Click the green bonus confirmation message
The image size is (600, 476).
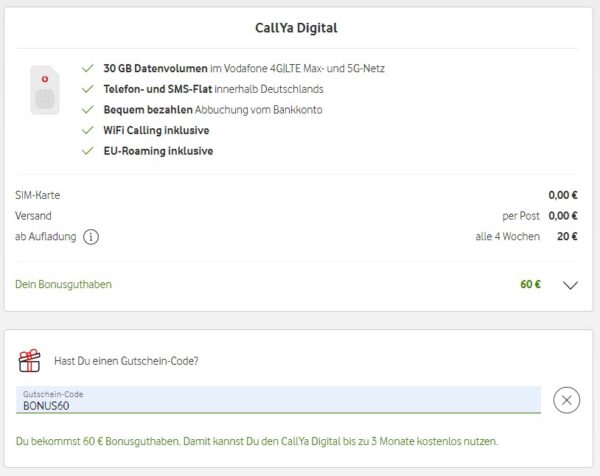coord(256,441)
